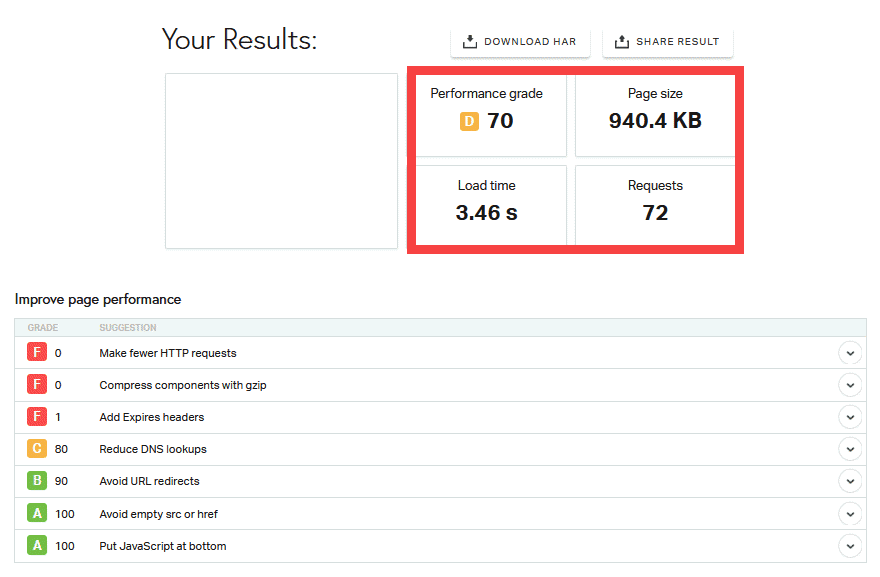The image size is (880, 577).
Task: Expand the Make fewer HTTP requests suggestion
Action: pos(850,352)
